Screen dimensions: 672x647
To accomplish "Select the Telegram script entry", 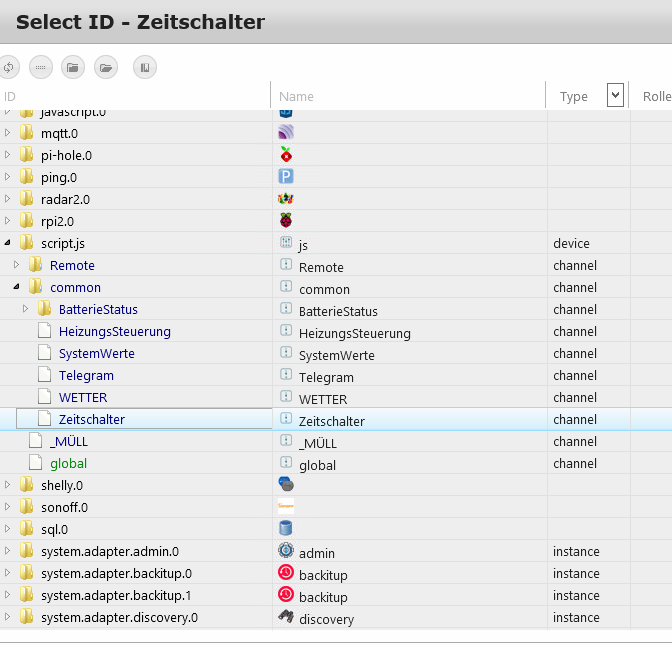I will point(86,375).
